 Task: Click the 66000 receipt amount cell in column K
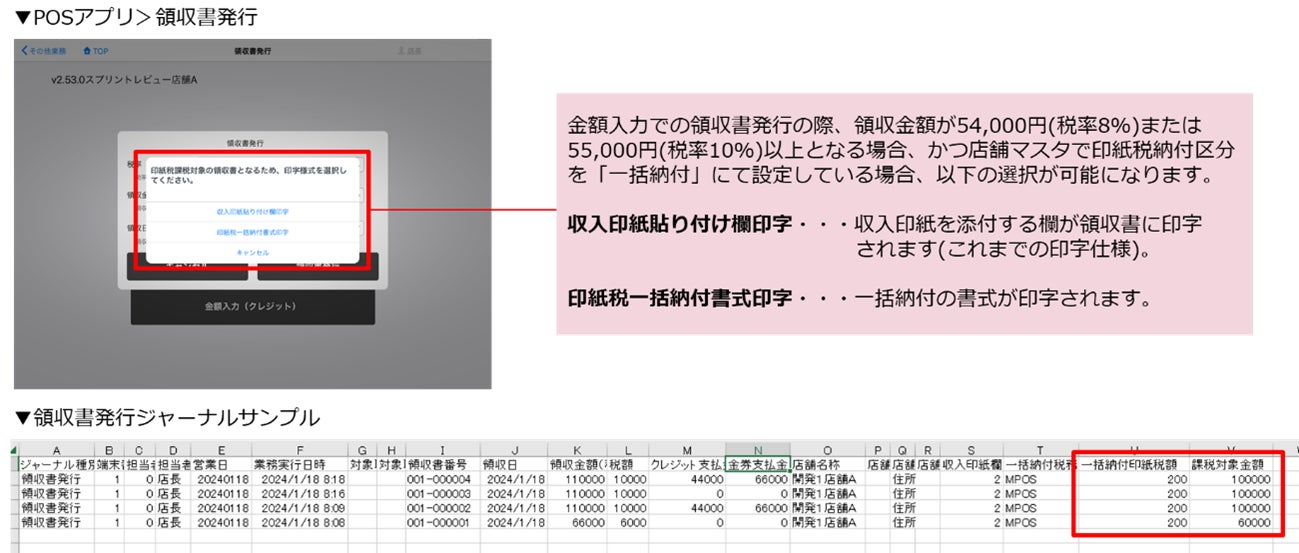[x=578, y=522]
